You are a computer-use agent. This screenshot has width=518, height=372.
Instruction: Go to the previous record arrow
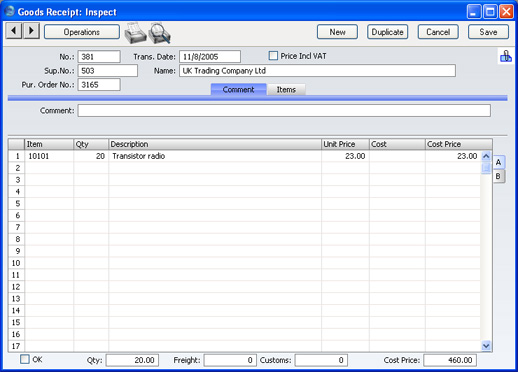14,31
